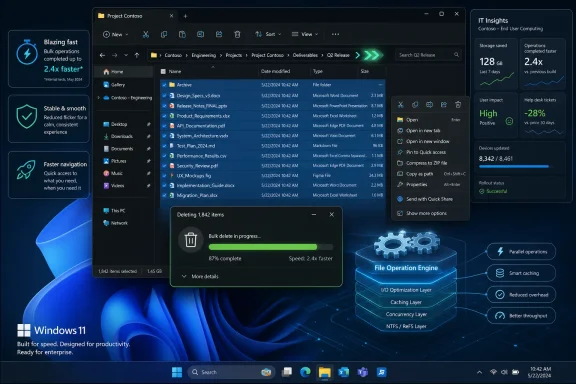
Task: Click the Cut icon in File Explorer toolbar
Action: pyautogui.click(x=146, y=34)
